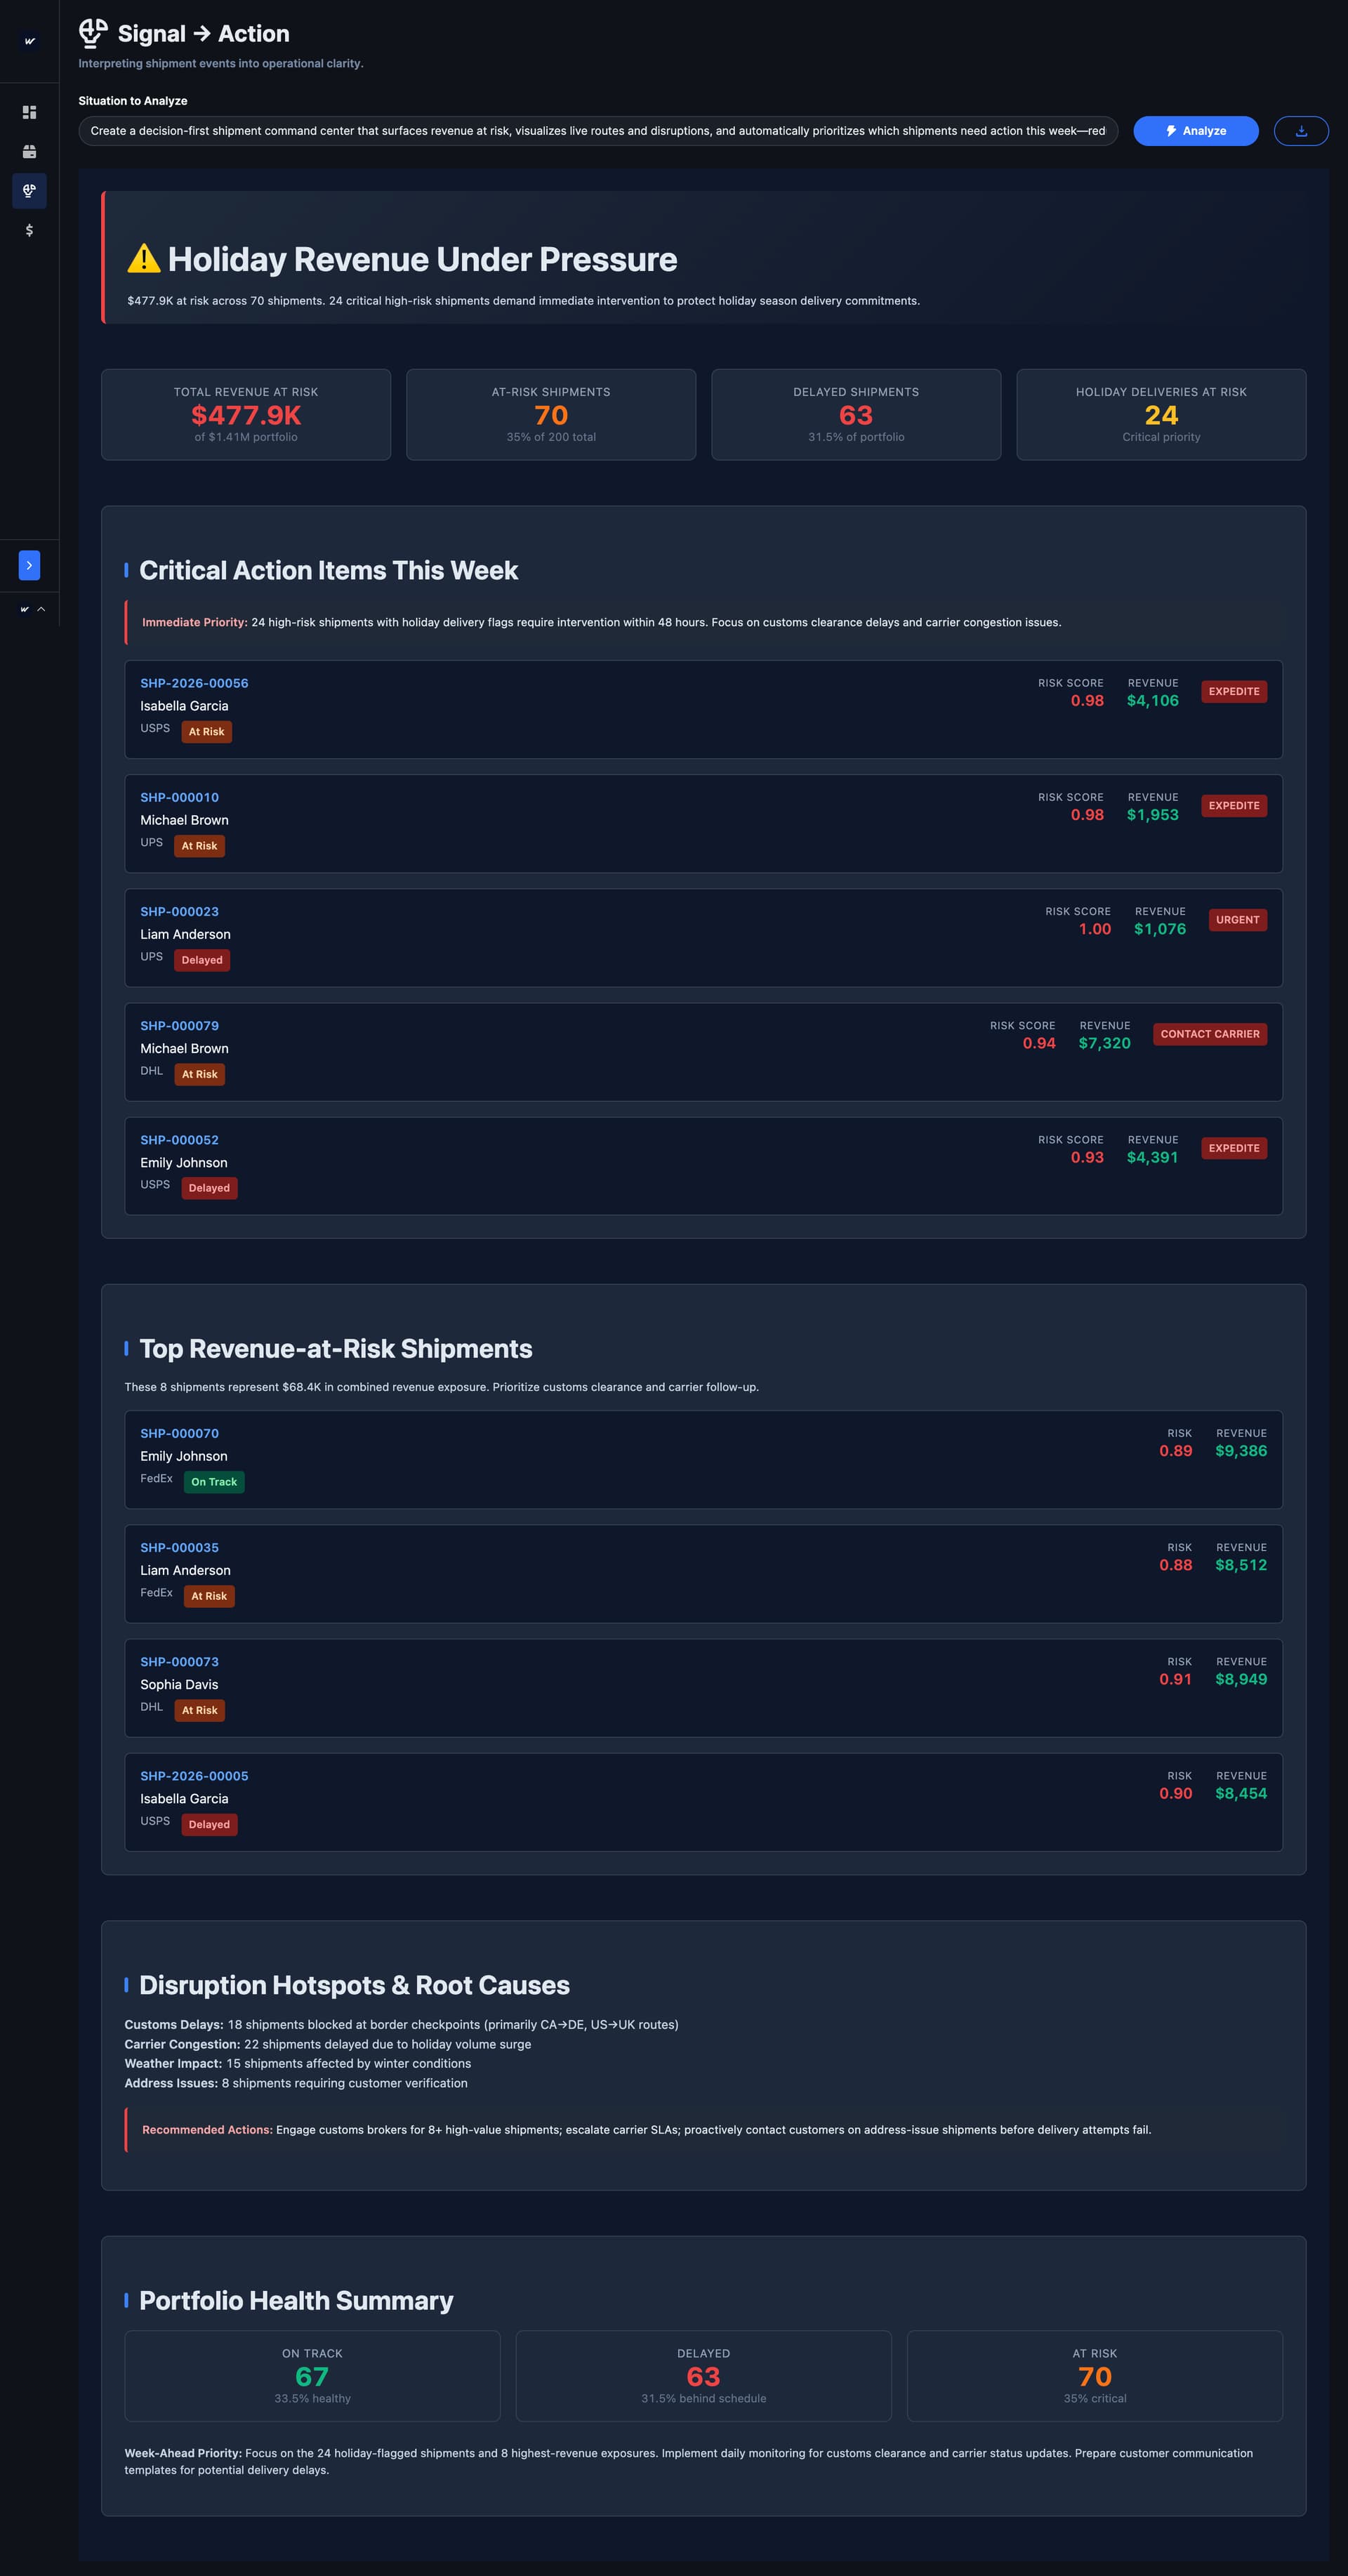Click the Total Revenue at Risk card
This screenshot has width=1348, height=2576.
(246, 415)
